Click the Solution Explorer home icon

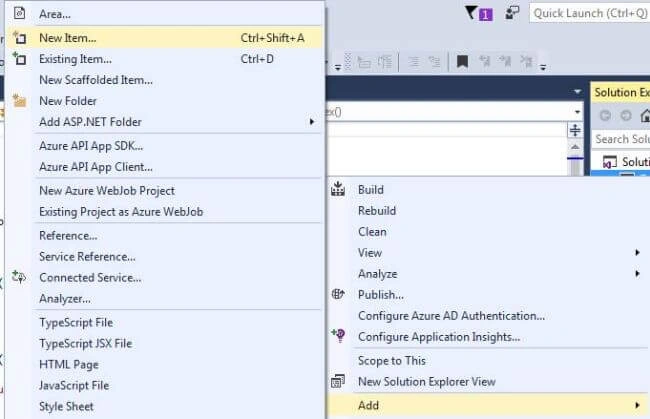point(645,115)
